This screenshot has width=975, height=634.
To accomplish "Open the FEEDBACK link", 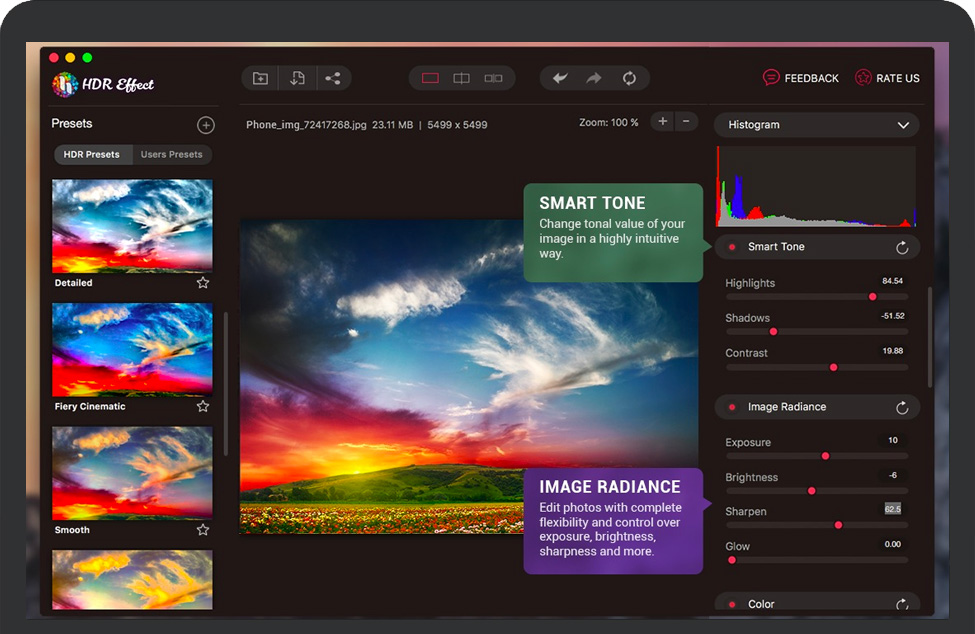I will pos(800,78).
